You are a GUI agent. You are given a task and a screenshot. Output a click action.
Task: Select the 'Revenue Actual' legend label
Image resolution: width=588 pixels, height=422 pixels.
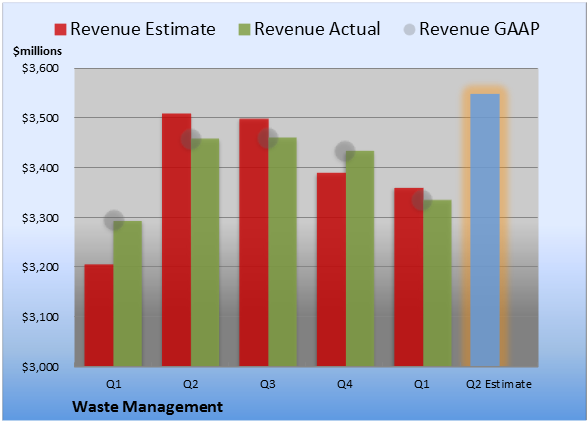[x=317, y=29]
